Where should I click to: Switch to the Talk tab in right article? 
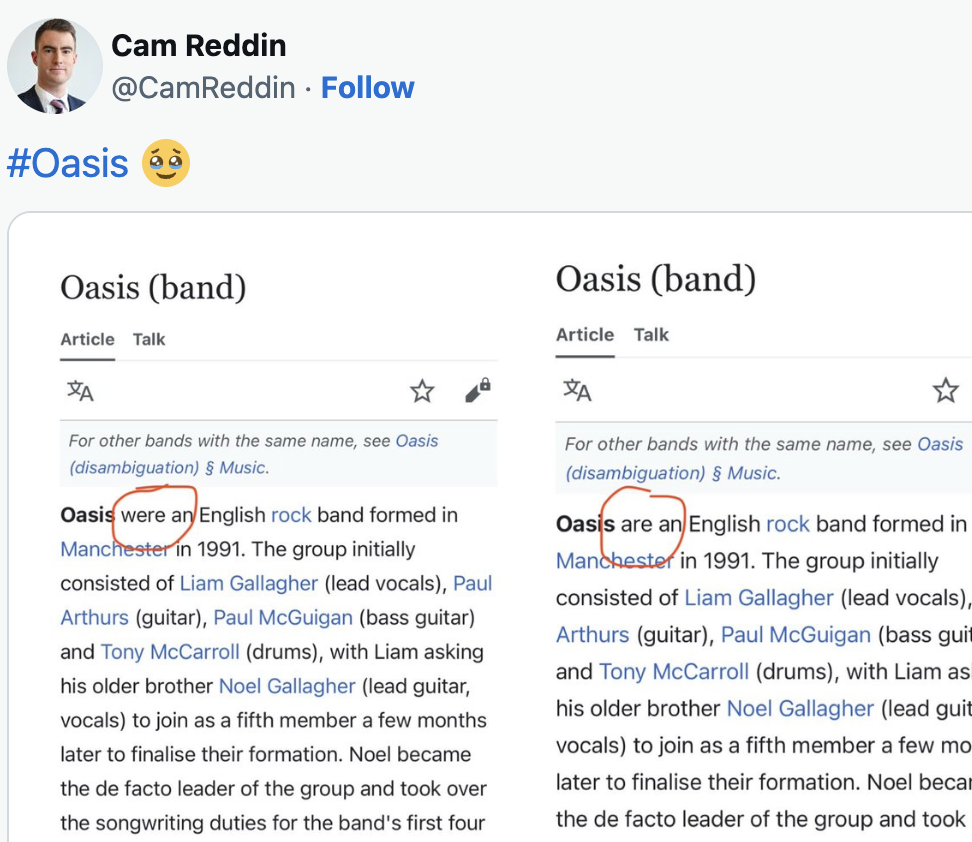point(651,335)
